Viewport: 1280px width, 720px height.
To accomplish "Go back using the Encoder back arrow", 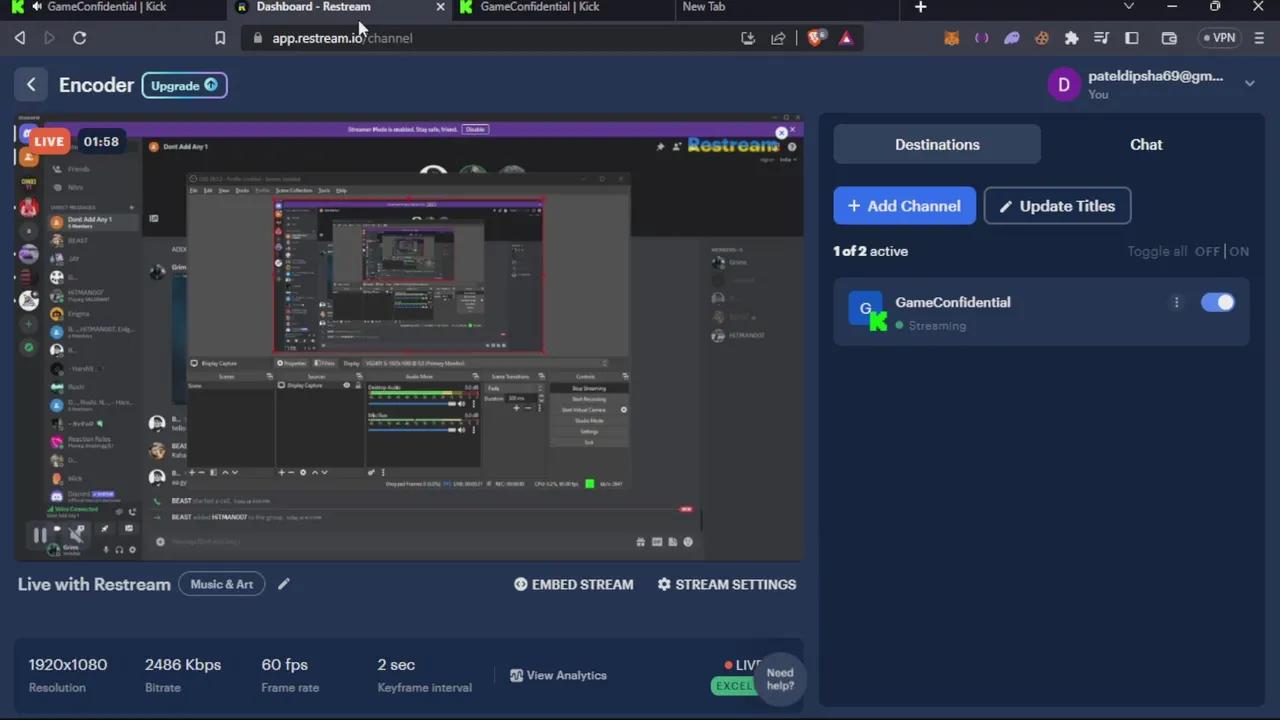I will tap(31, 85).
